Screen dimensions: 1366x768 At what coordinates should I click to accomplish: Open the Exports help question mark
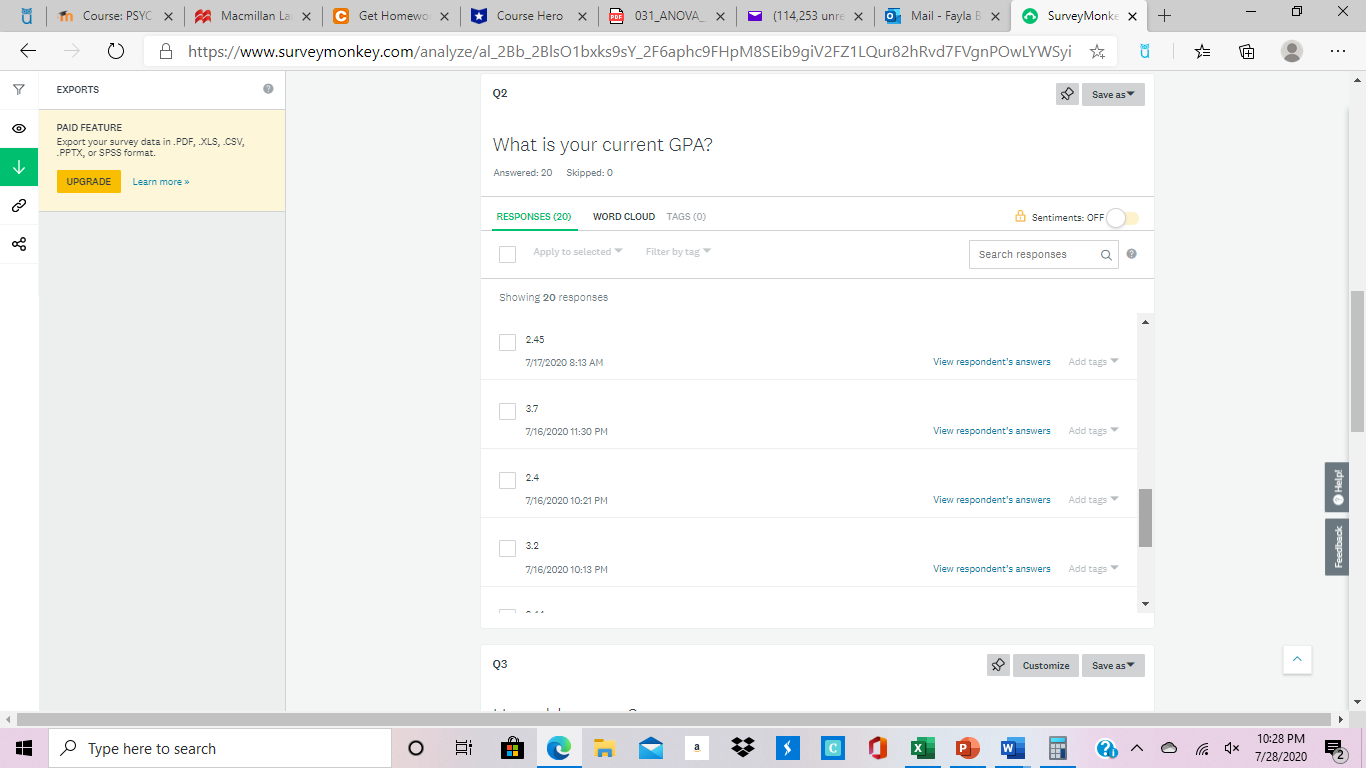point(268,89)
